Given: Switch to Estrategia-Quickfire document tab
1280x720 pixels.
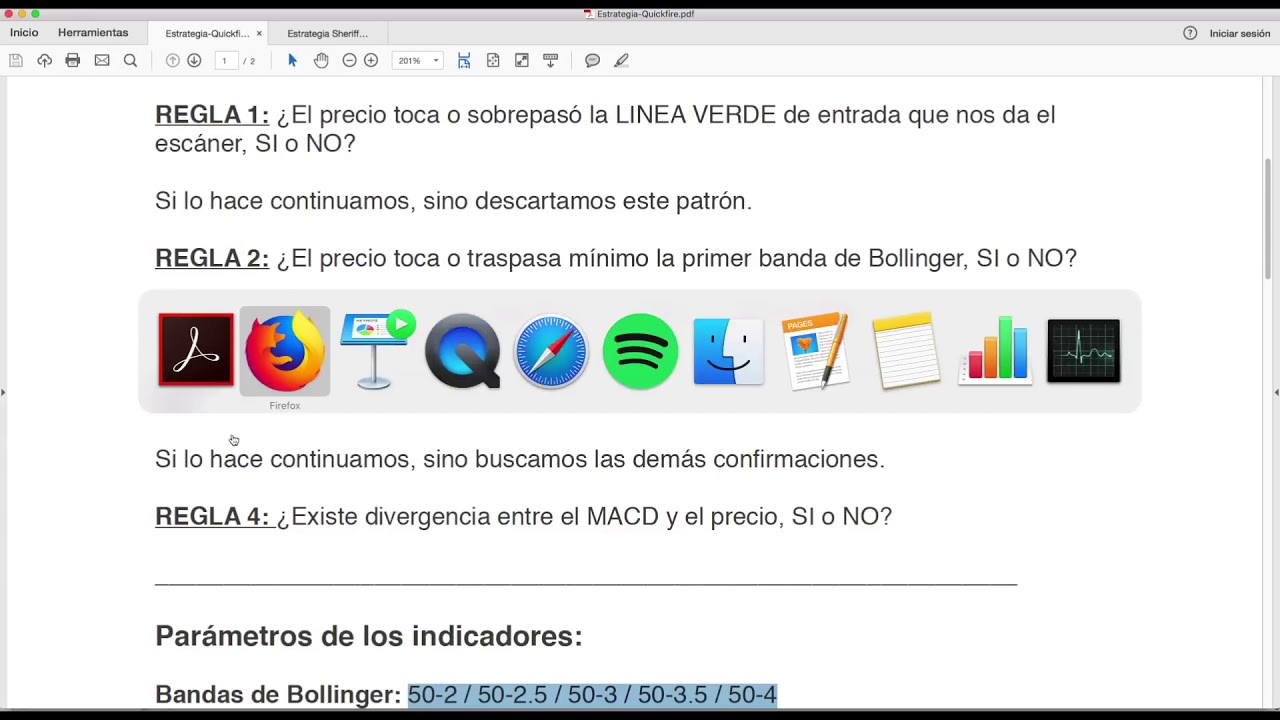Looking at the screenshot, I should tap(207, 34).
